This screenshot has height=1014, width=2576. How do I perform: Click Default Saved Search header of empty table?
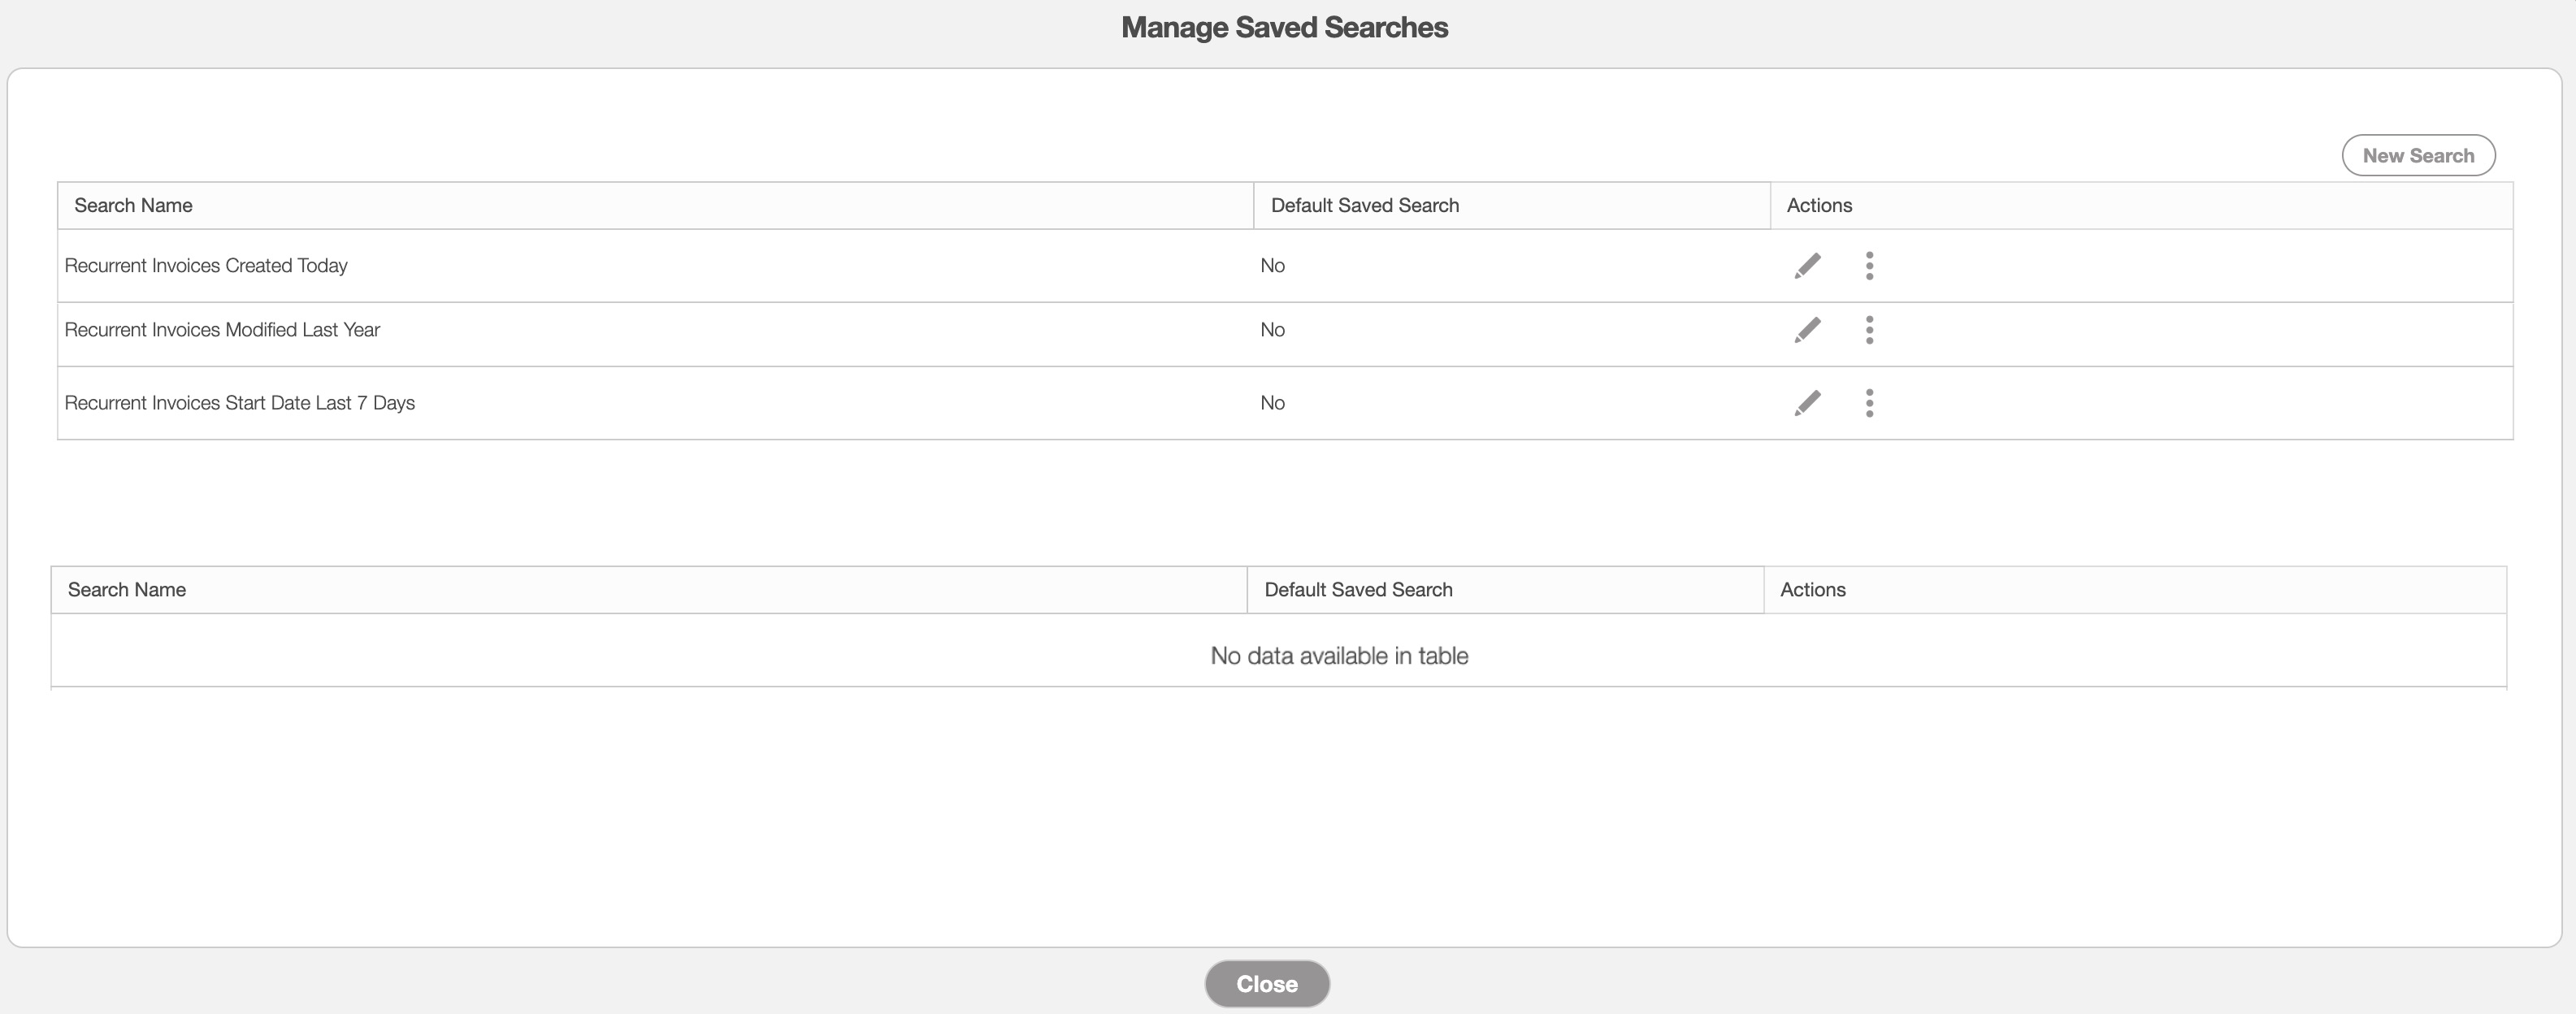1358,590
